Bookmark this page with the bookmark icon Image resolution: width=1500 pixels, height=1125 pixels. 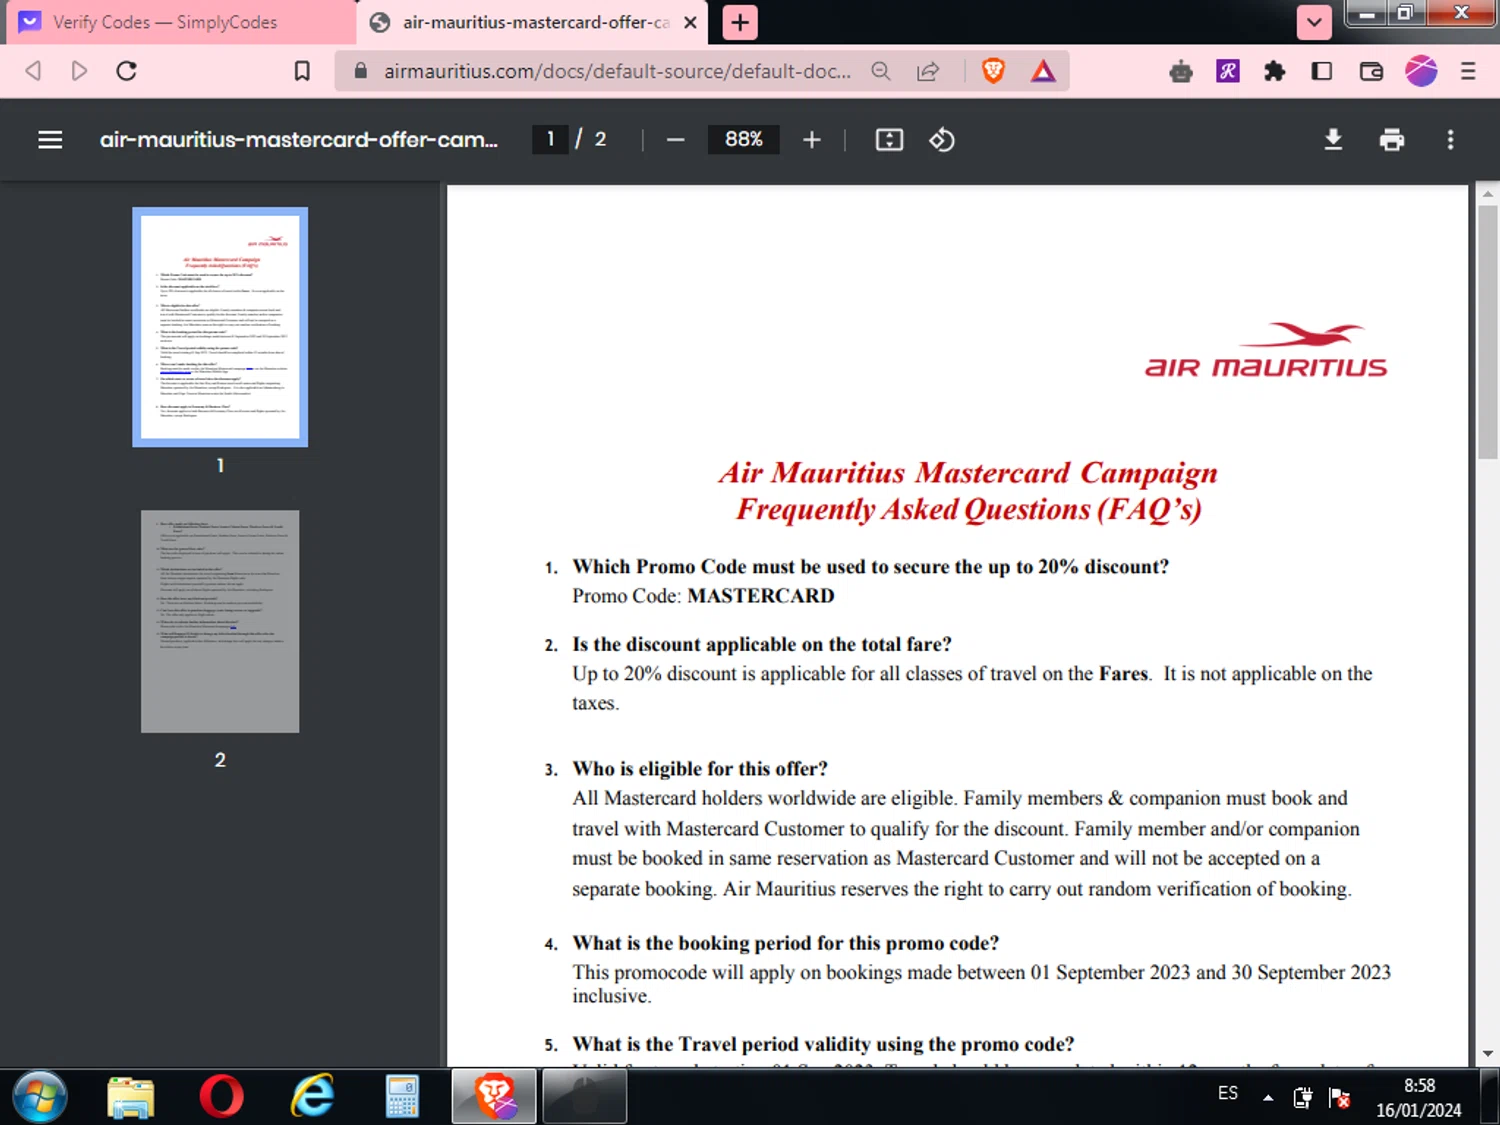pyautogui.click(x=302, y=71)
